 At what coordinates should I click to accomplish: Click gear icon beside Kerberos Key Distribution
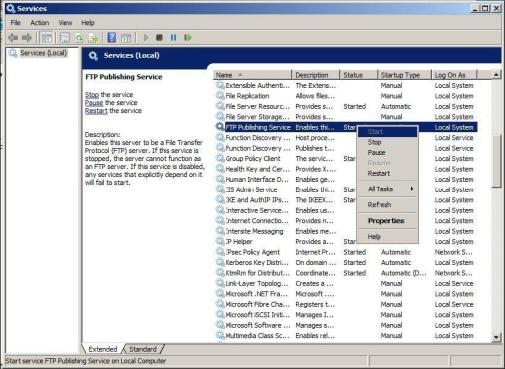(220, 262)
